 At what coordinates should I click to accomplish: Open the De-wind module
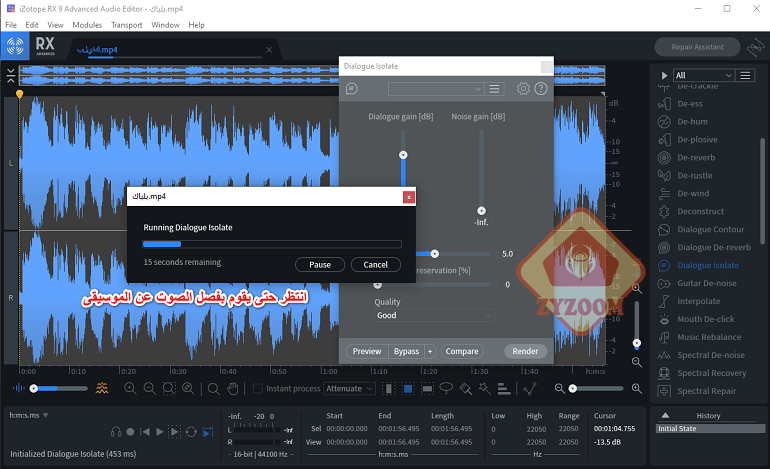(693, 193)
